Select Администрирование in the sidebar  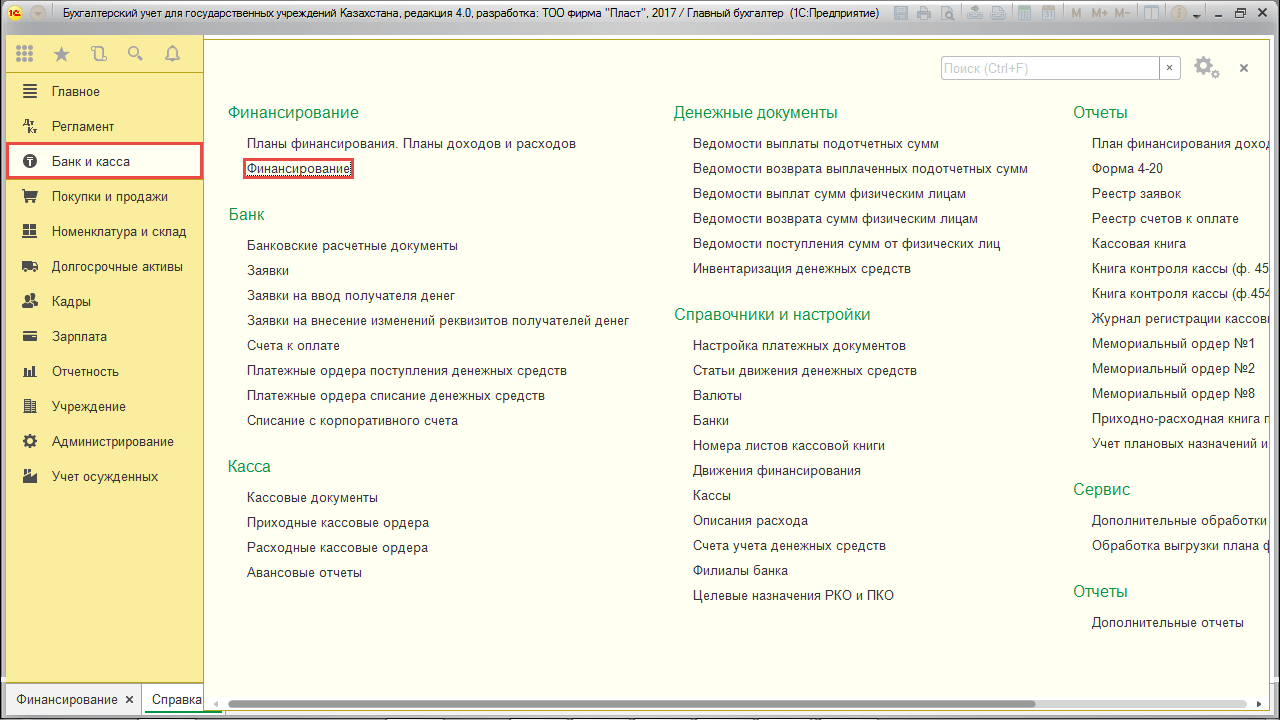112,442
